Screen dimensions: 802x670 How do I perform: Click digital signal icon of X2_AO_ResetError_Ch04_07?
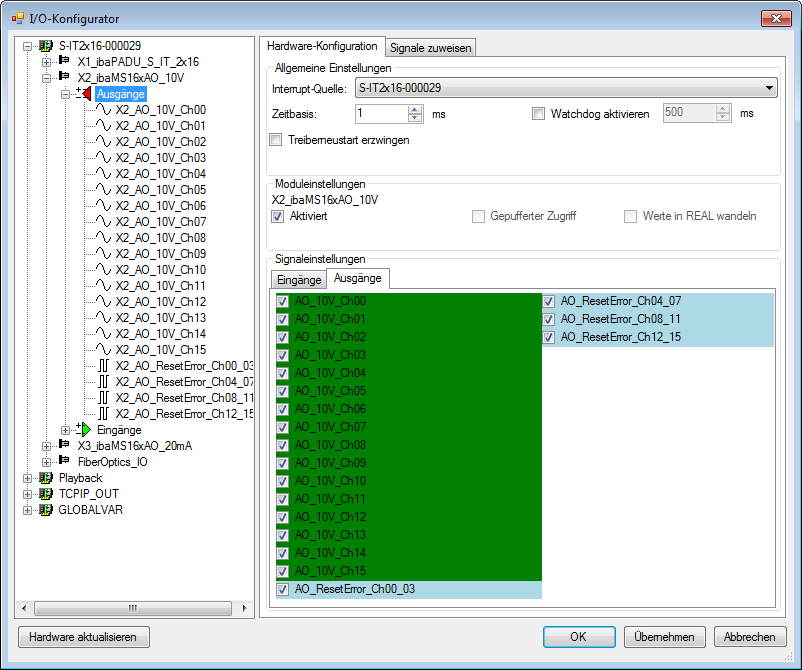[x=104, y=382]
